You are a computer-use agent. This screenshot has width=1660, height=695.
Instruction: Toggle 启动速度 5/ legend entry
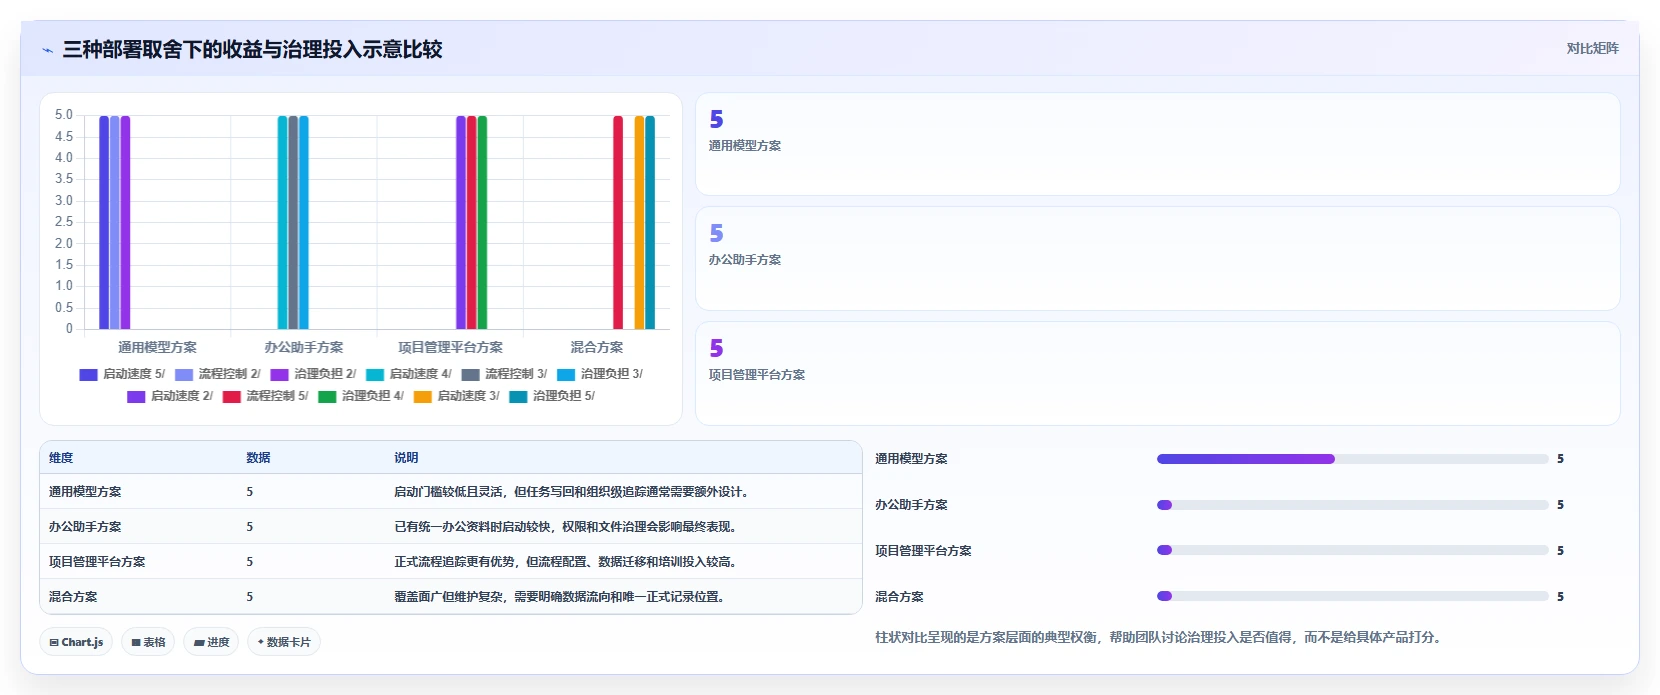(x=122, y=374)
